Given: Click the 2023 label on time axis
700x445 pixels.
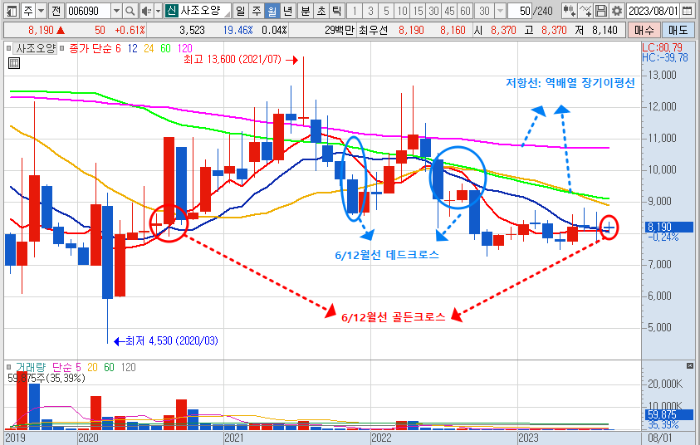Looking at the screenshot, I should pyautogui.click(x=528, y=437).
